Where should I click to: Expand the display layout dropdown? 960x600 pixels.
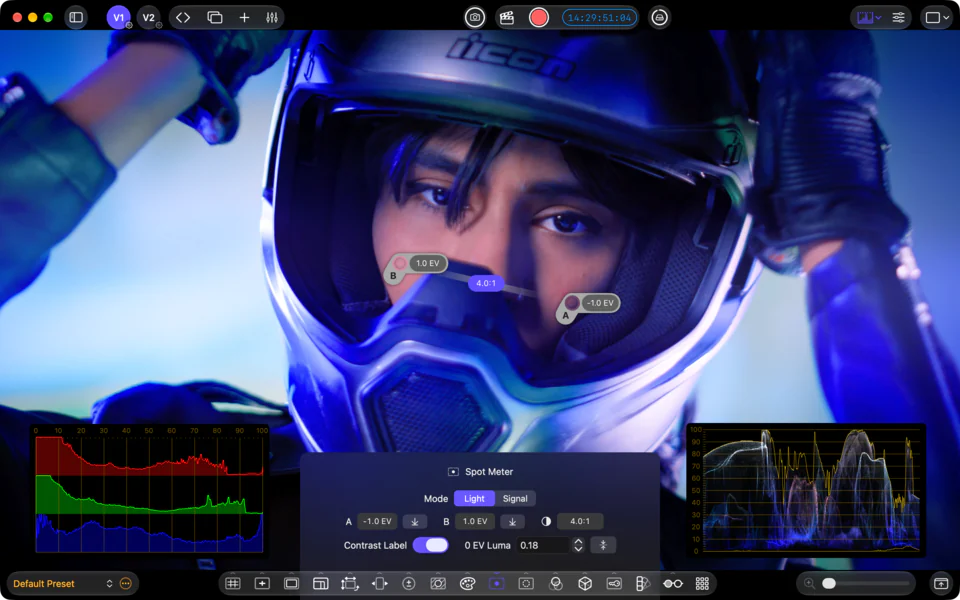tap(936, 18)
